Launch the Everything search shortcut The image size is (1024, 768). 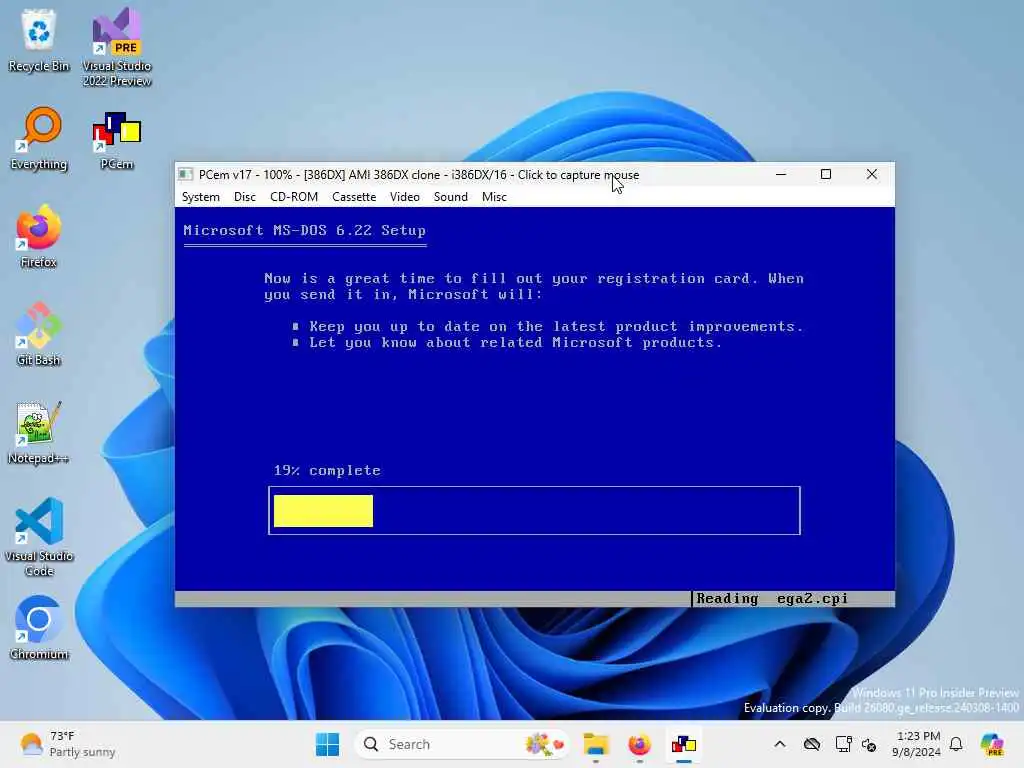tap(39, 138)
